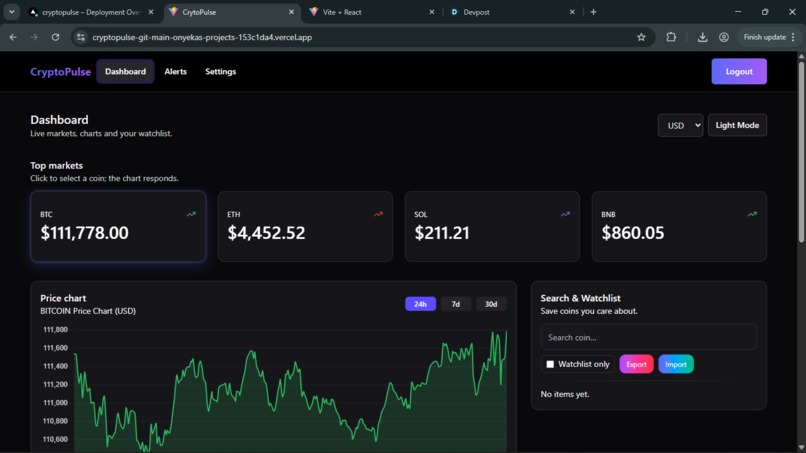Close the CrytoPulse browser tab
This screenshot has height=453, width=806.
click(x=291, y=12)
